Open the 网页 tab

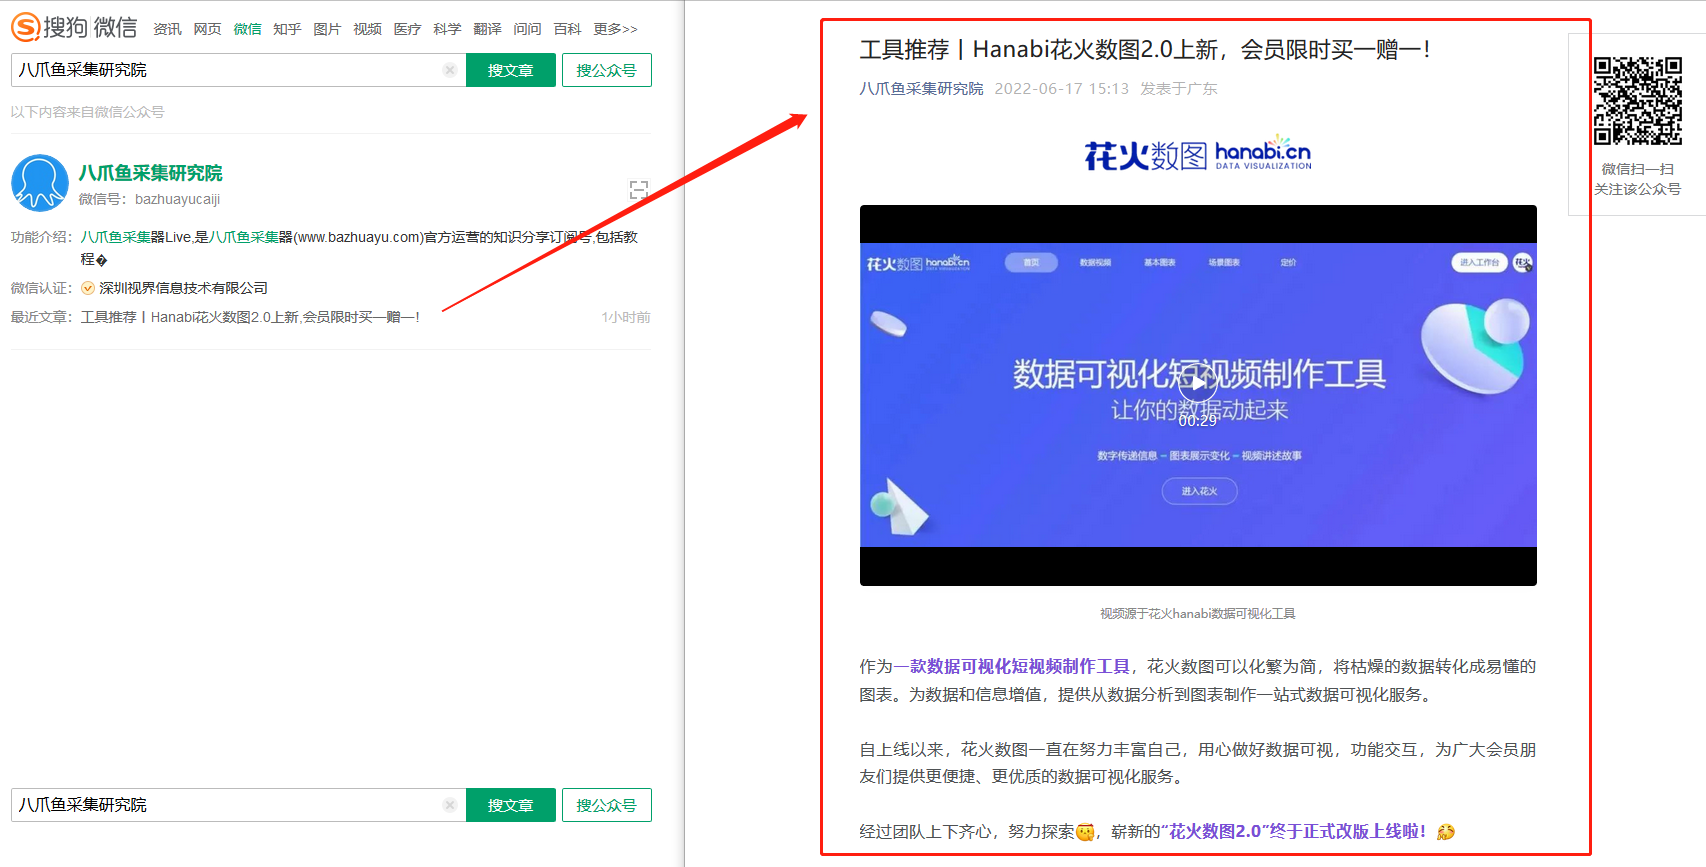[207, 29]
